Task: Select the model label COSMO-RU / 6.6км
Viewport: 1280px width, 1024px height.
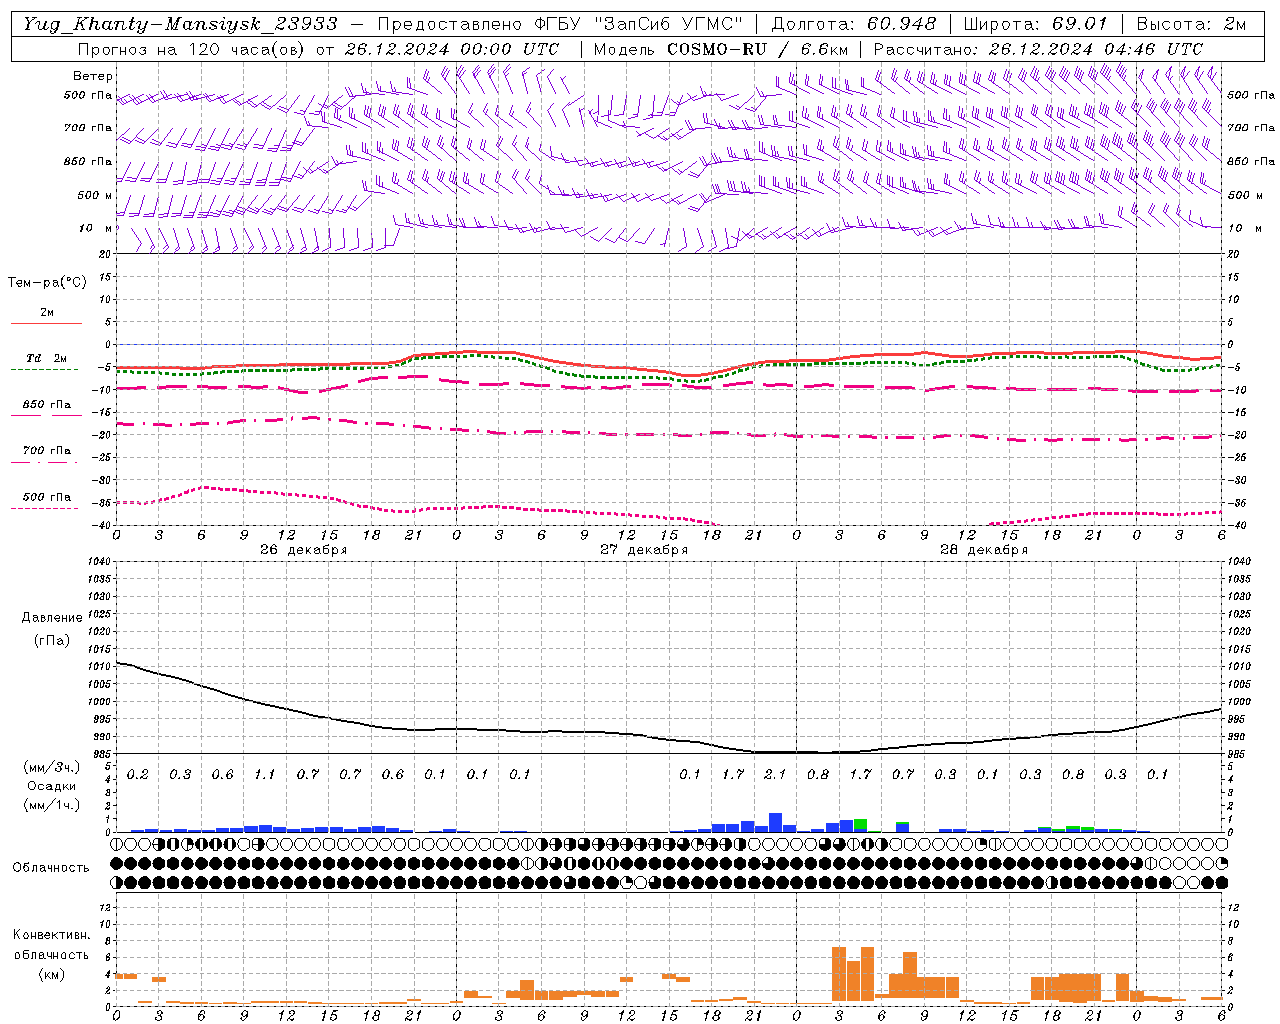Action: 758,49
